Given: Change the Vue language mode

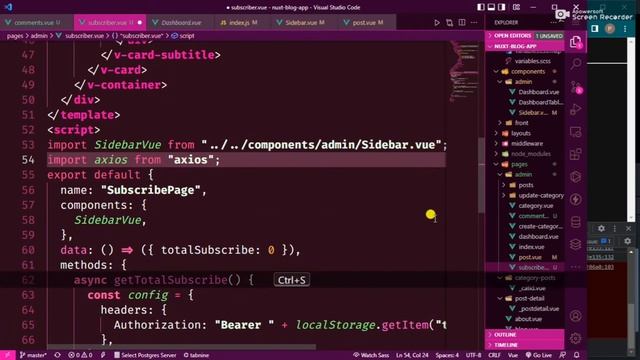Looking at the screenshot, I should click(x=513, y=355).
